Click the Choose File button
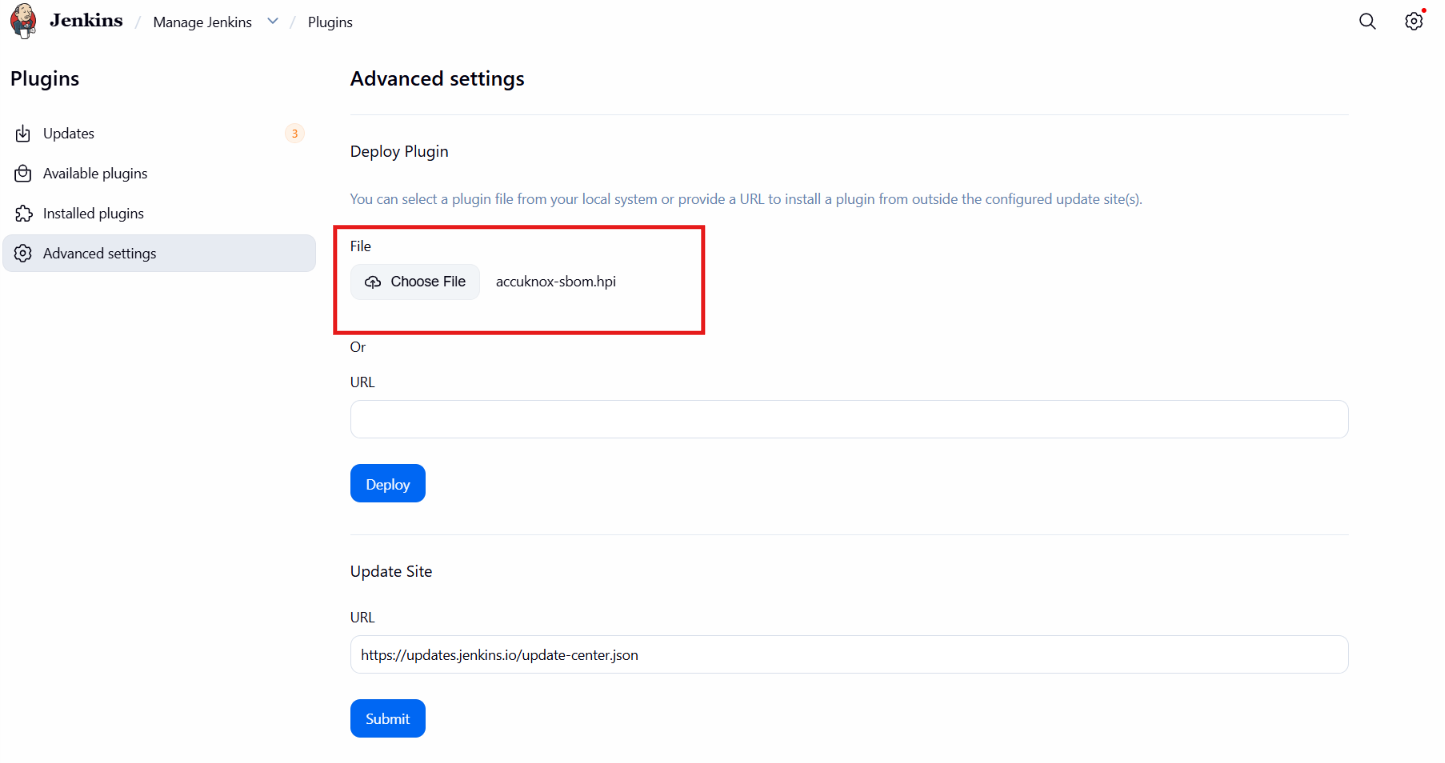Viewport: 1445px width, 763px height. pyautogui.click(x=415, y=282)
